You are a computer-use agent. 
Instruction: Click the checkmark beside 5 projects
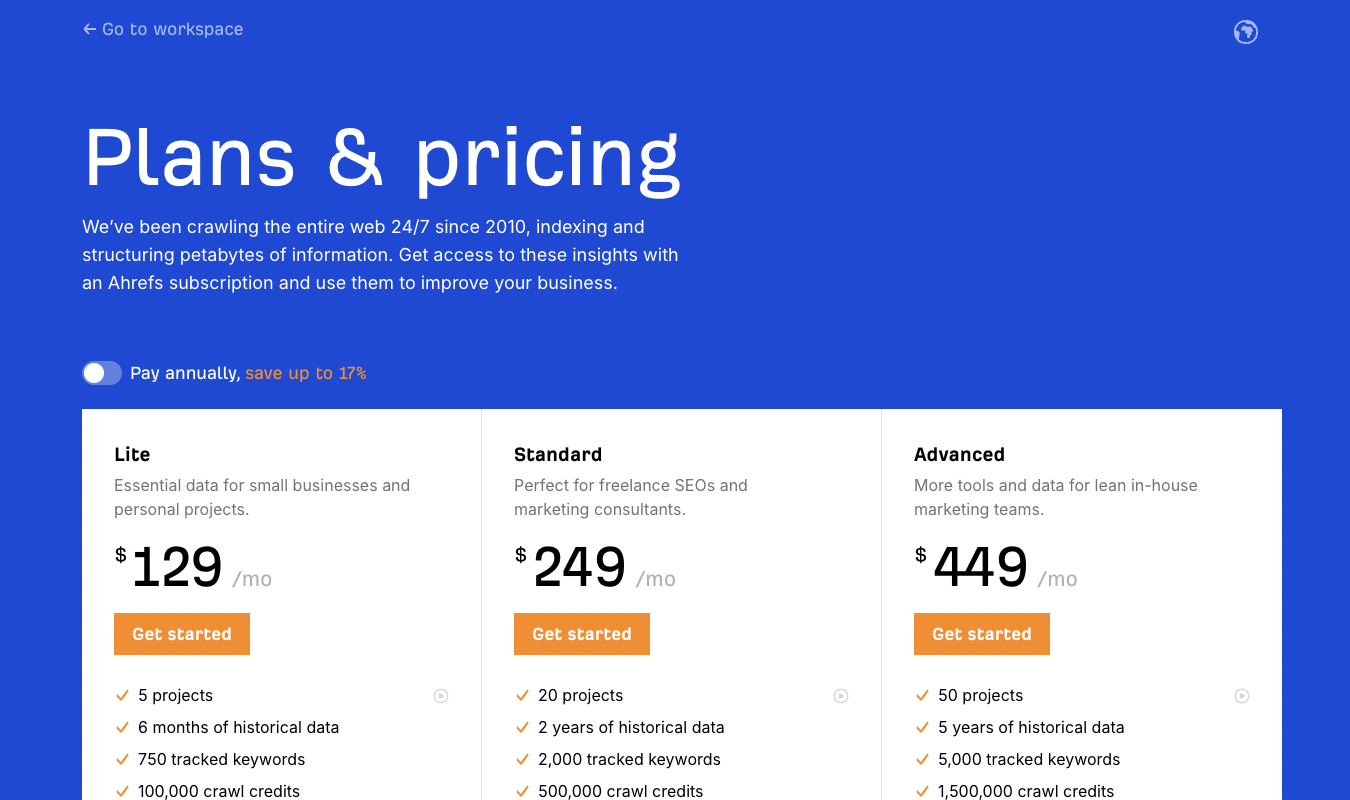click(122, 694)
